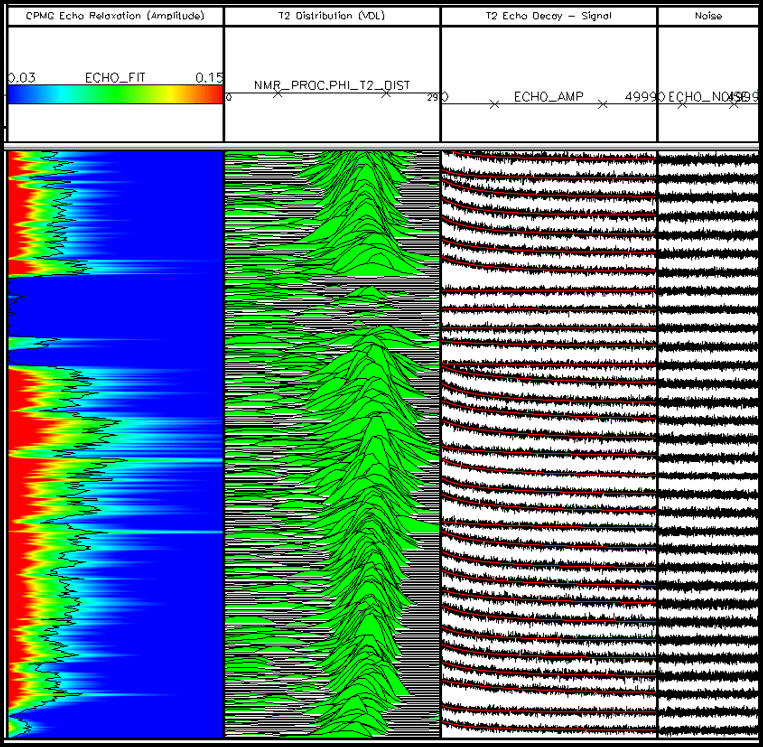Click the 4999 scale value of ECHO_AMP
The width and height of the screenshot is (763, 747).
[x=640, y=97]
